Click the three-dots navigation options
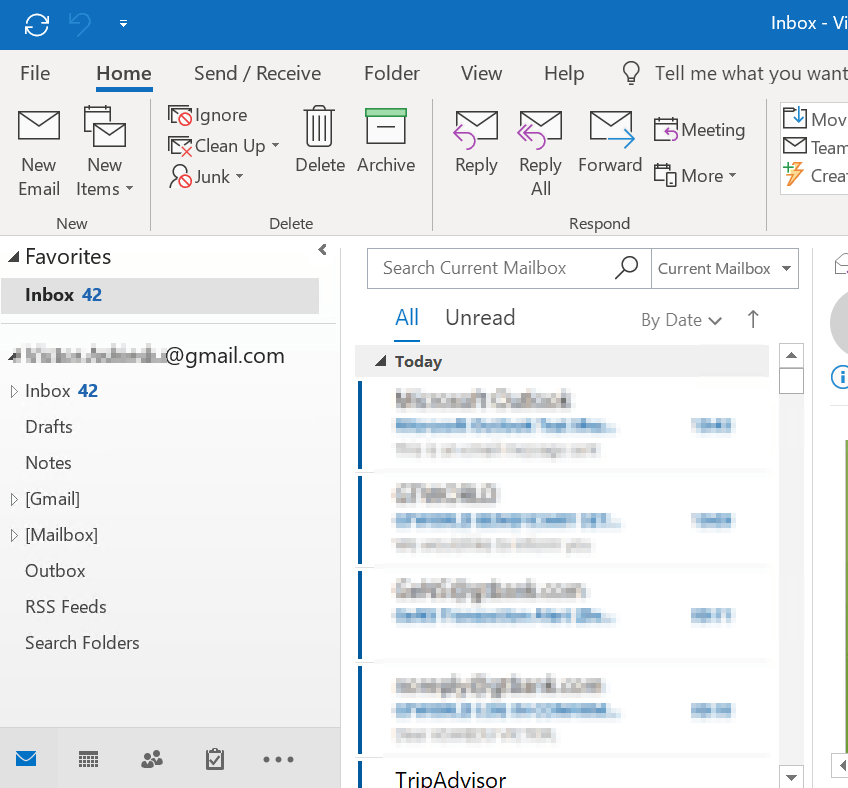This screenshot has height=788, width=848. coord(278,759)
